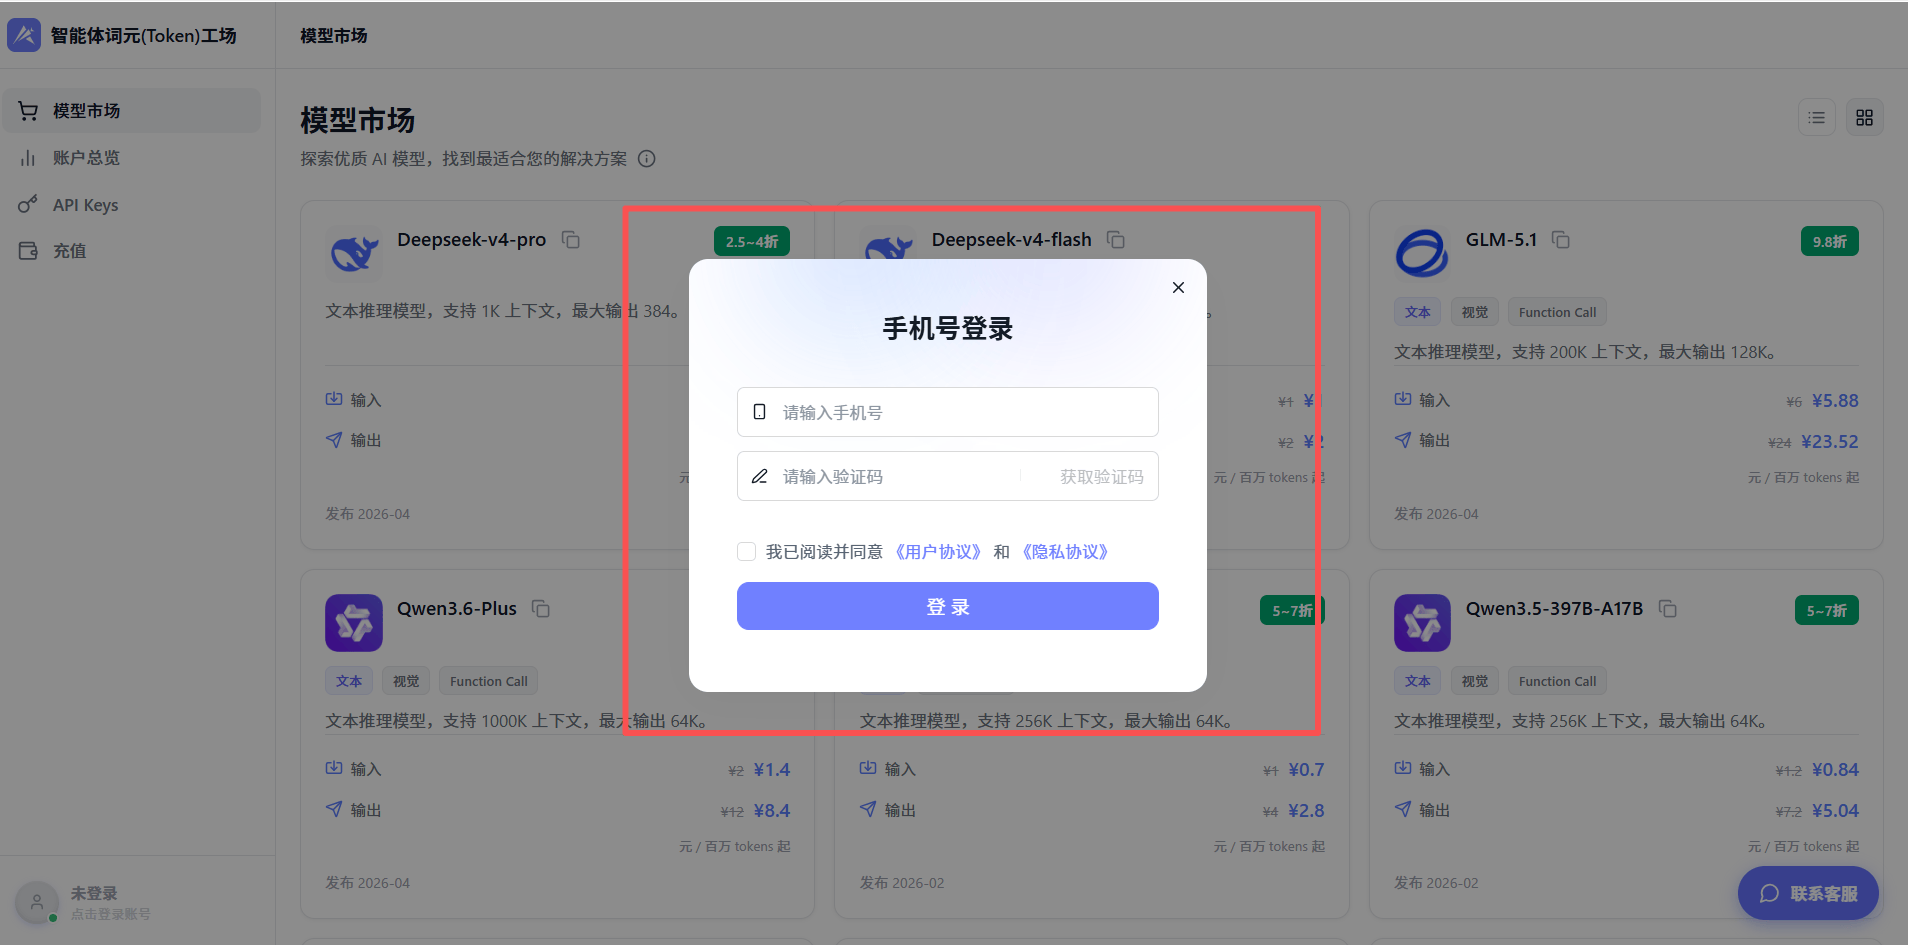Copy the Qwen3.6-Plus model name
The width and height of the screenshot is (1908, 945).
click(541, 609)
